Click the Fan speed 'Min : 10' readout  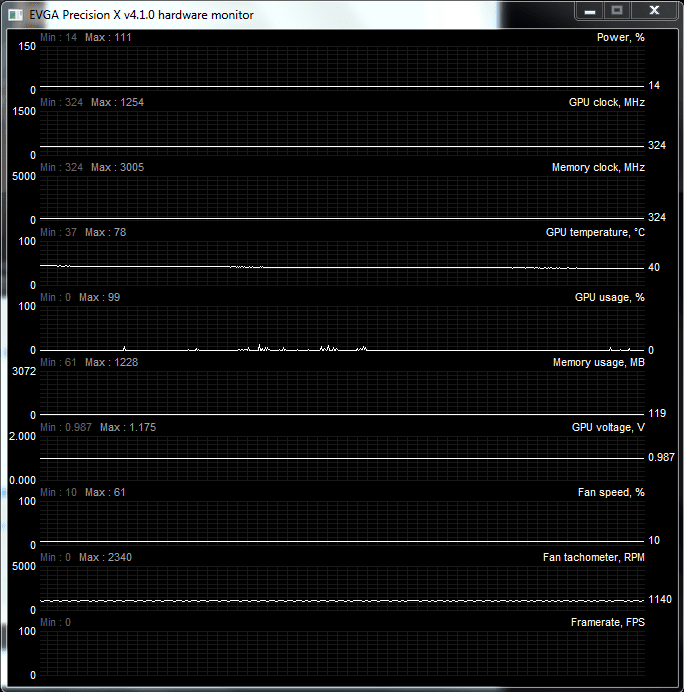[x=58, y=492]
